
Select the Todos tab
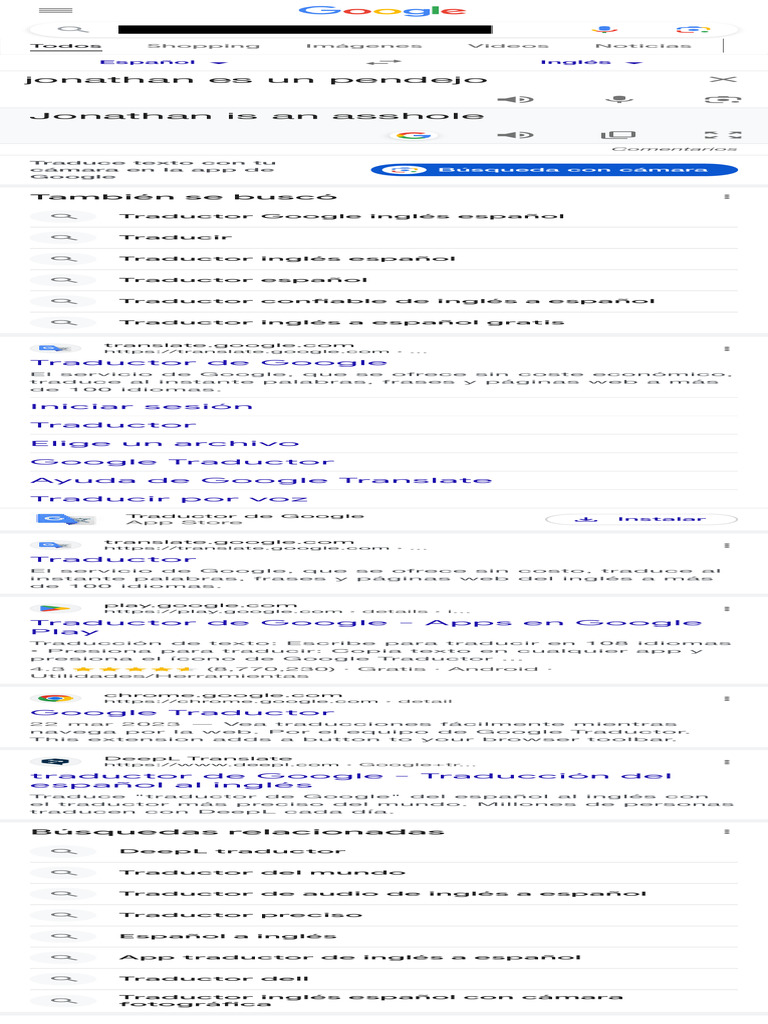[x=66, y=46]
